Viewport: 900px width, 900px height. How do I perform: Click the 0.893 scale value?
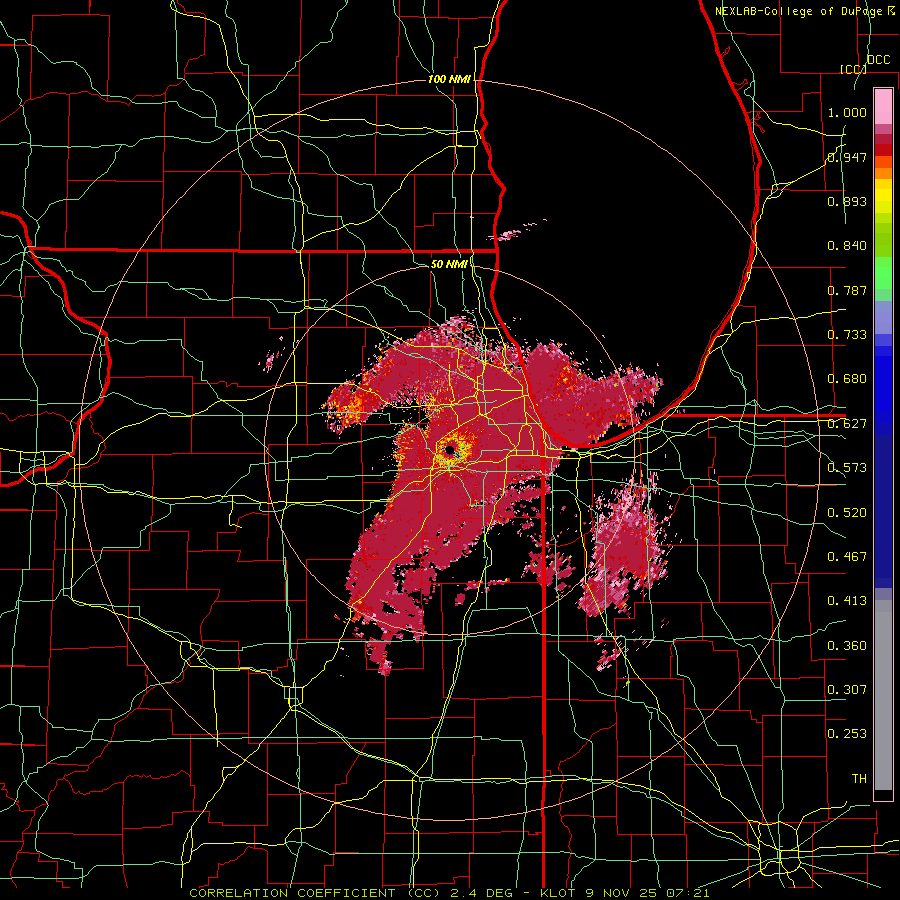(847, 201)
